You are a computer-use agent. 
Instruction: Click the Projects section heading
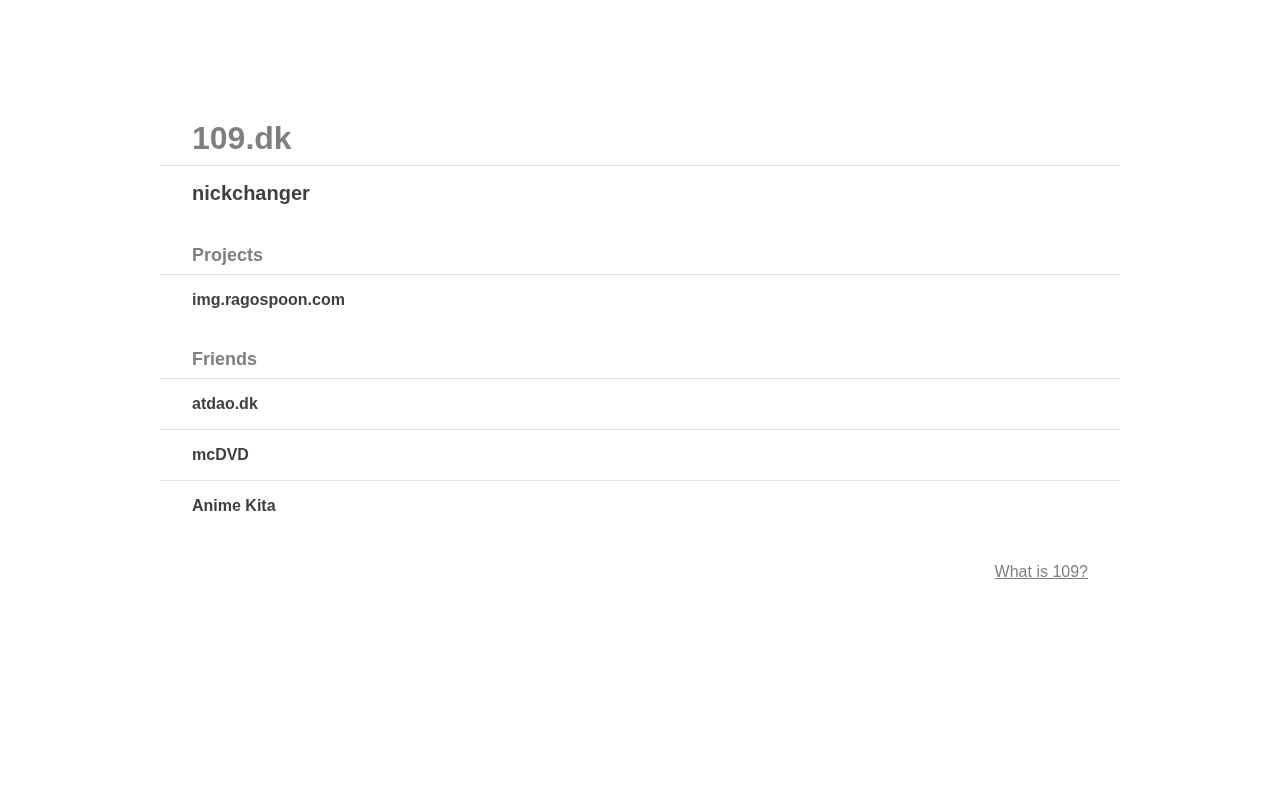click(x=227, y=255)
